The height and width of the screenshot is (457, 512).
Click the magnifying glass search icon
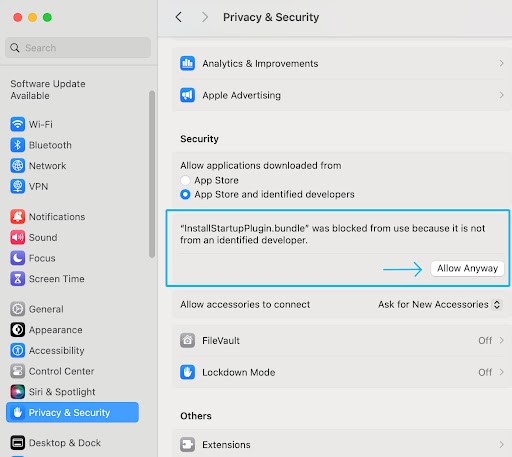pos(15,48)
